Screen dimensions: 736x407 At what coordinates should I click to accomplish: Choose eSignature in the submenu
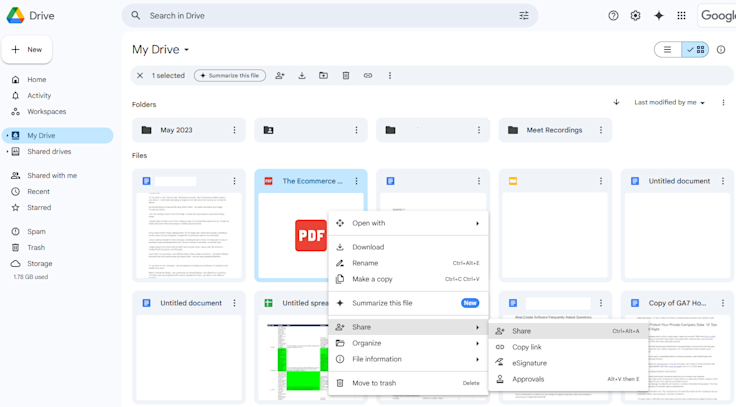[568, 363]
